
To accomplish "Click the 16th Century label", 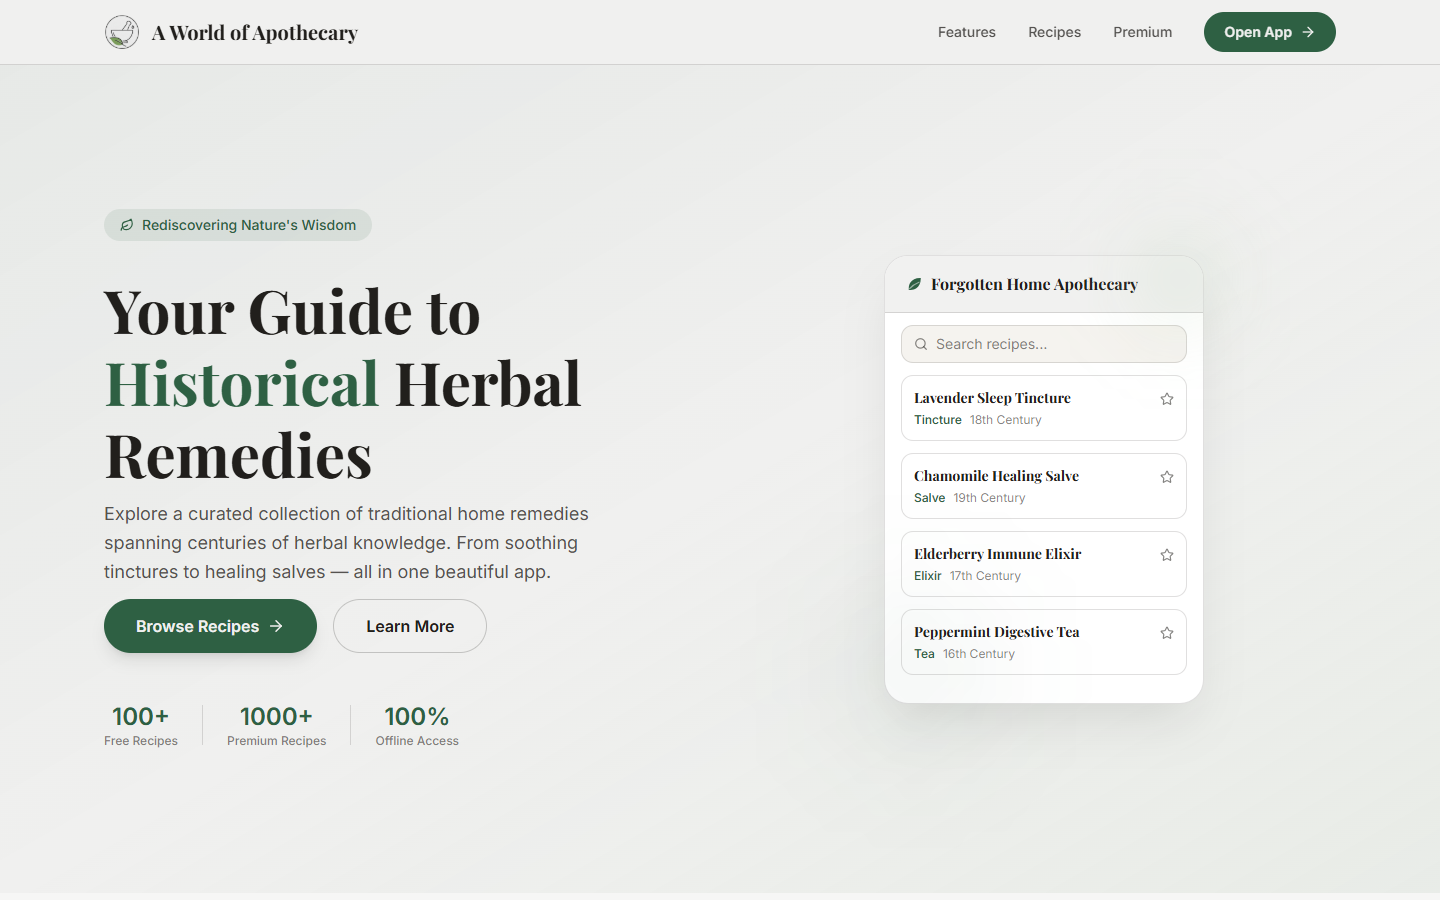I will [978, 654].
